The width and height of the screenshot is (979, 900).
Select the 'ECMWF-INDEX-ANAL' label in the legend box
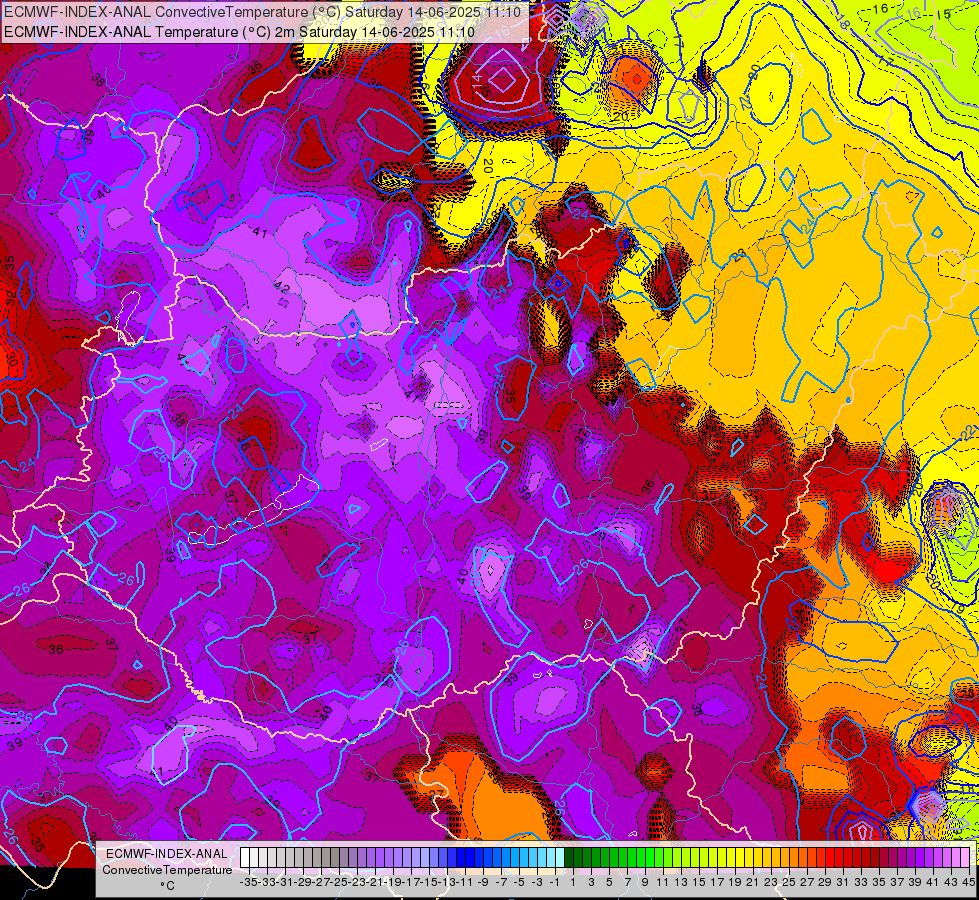click(x=167, y=854)
